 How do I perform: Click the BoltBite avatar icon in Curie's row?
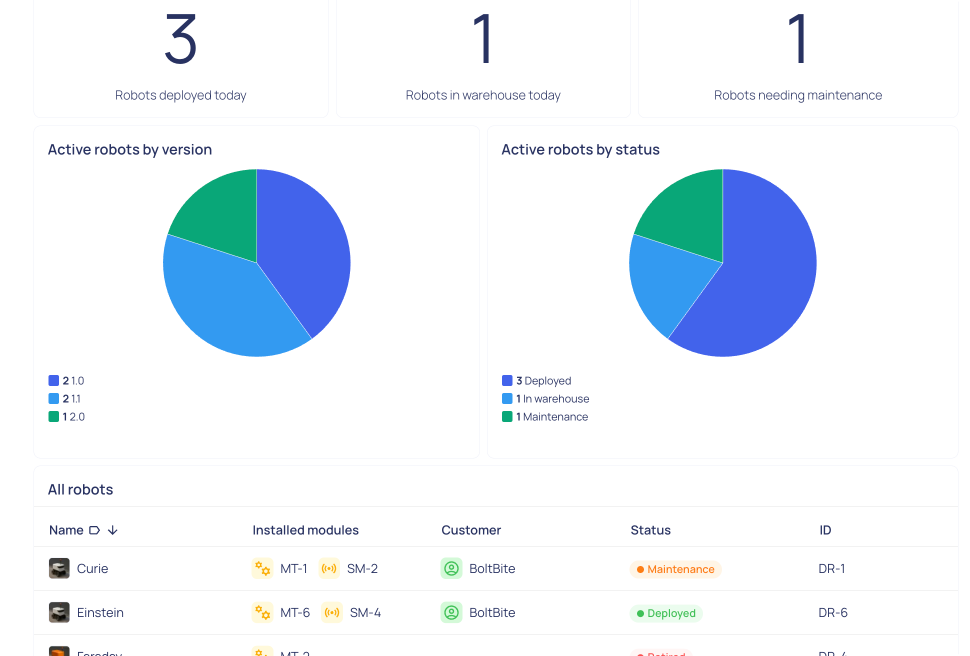450,568
